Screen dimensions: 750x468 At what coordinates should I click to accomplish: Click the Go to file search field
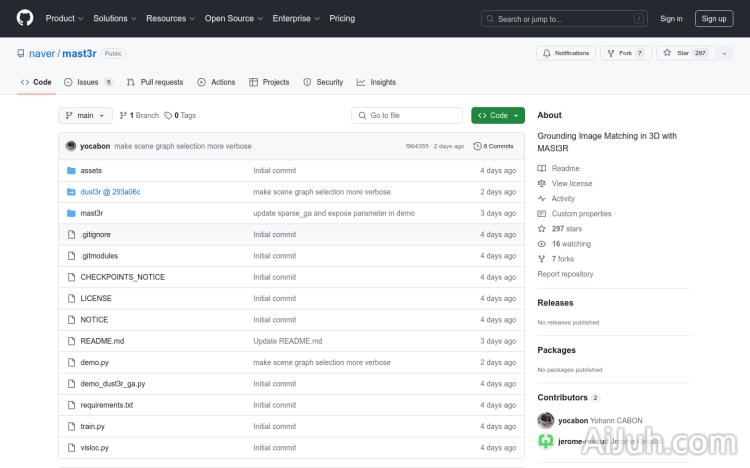point(408,116)
